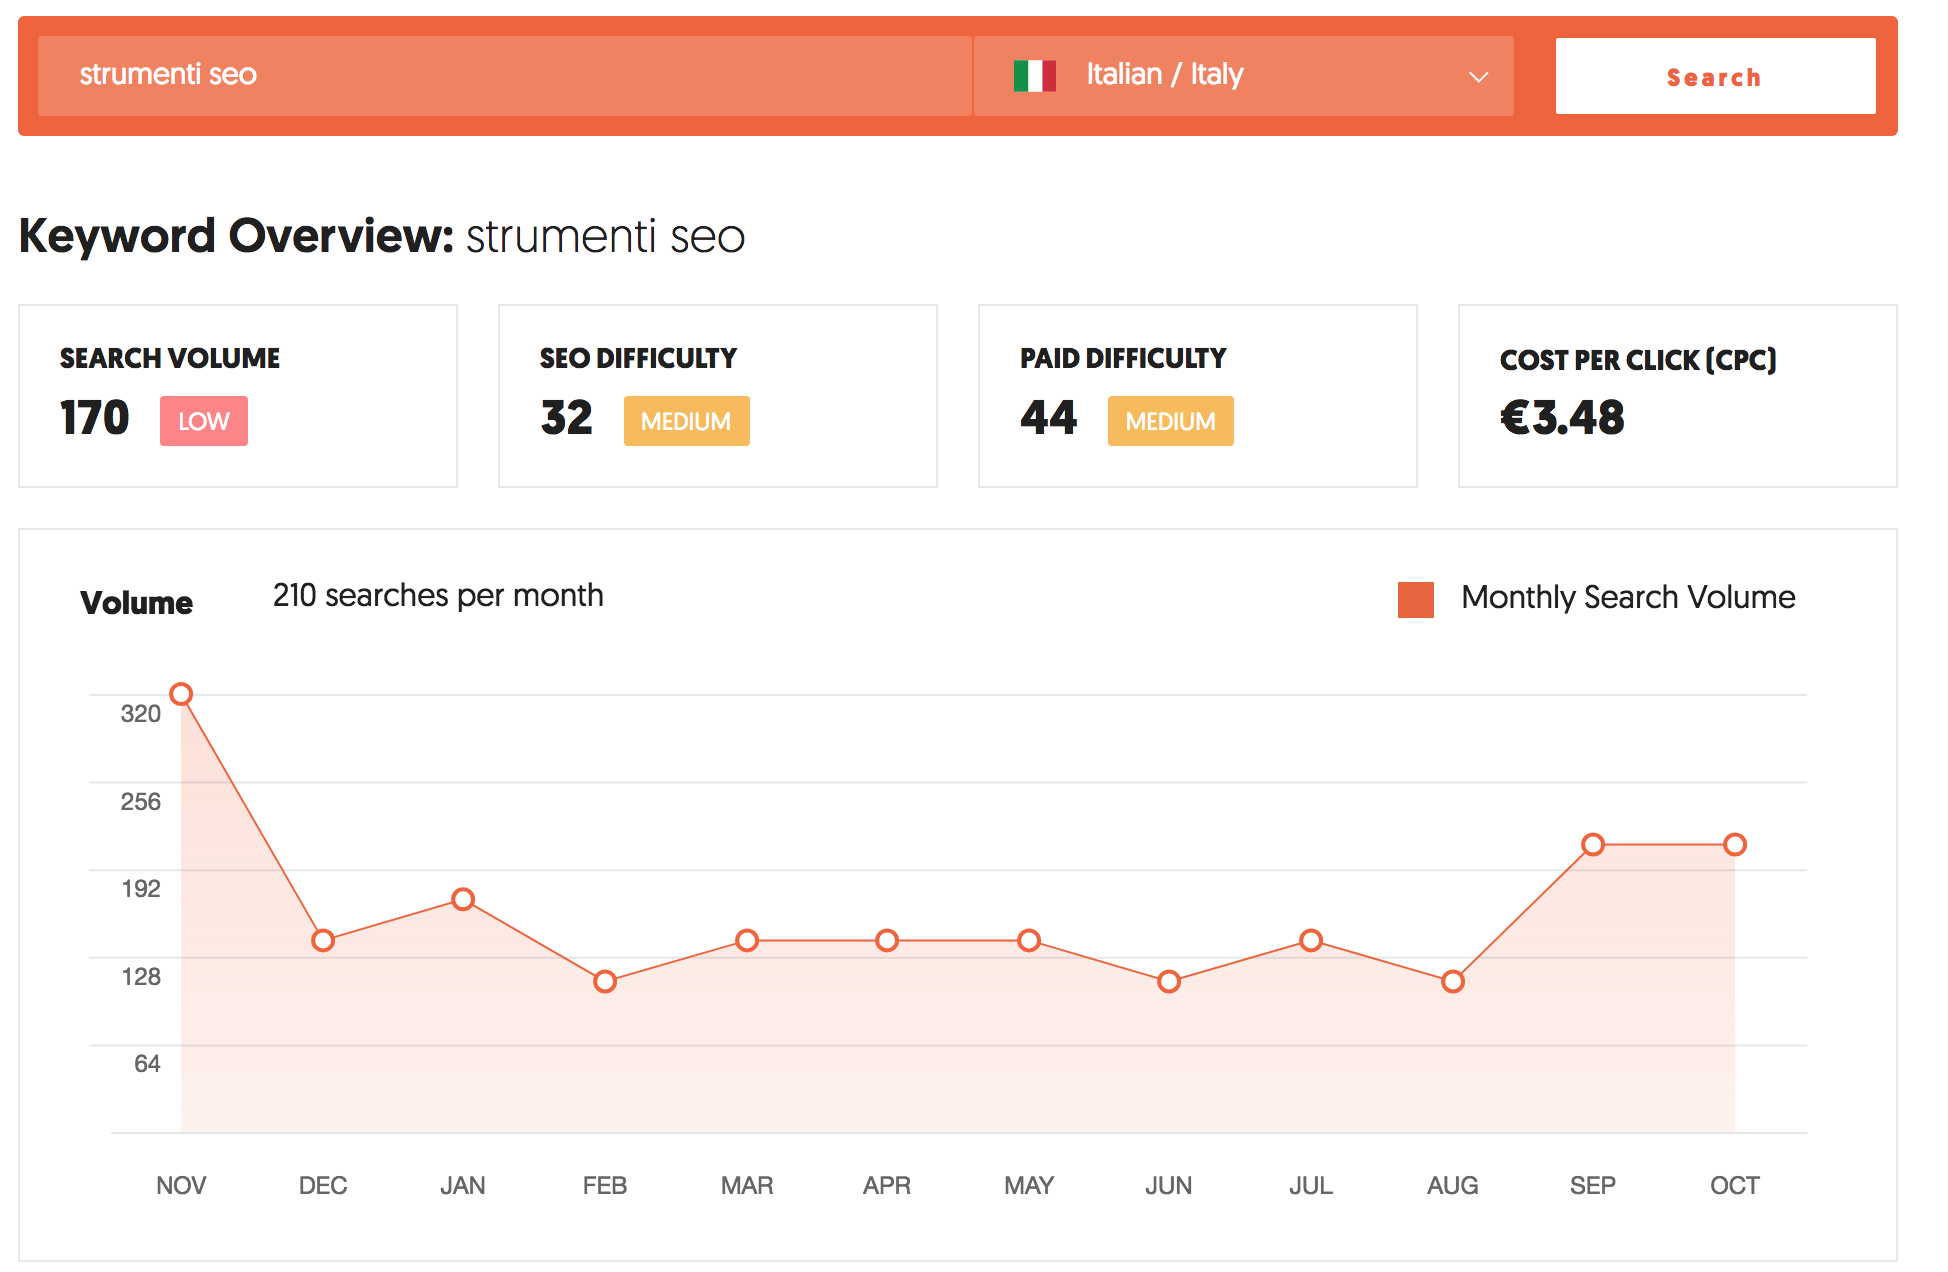Image resolution: width=1948 pixels, height=1272 pixels.
Task: Select the JUN data point on chart
Action: (1169, 981)
